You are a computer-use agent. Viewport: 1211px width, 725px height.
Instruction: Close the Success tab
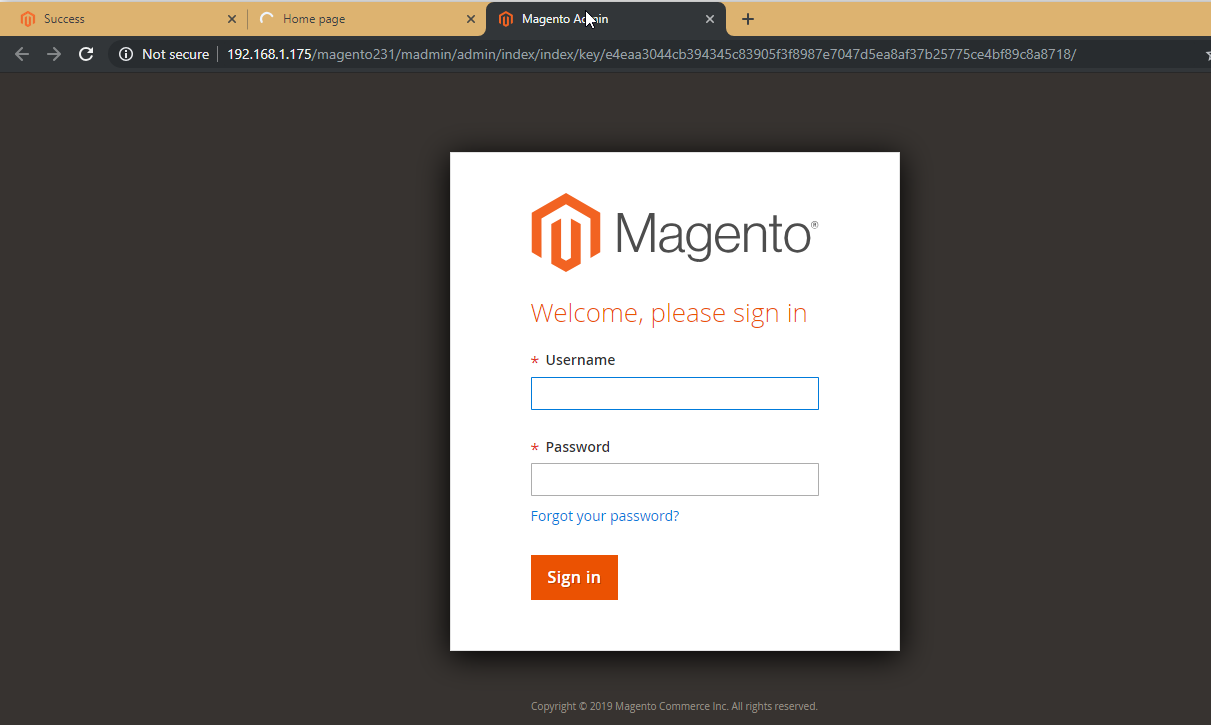click(x=232, y=19)
